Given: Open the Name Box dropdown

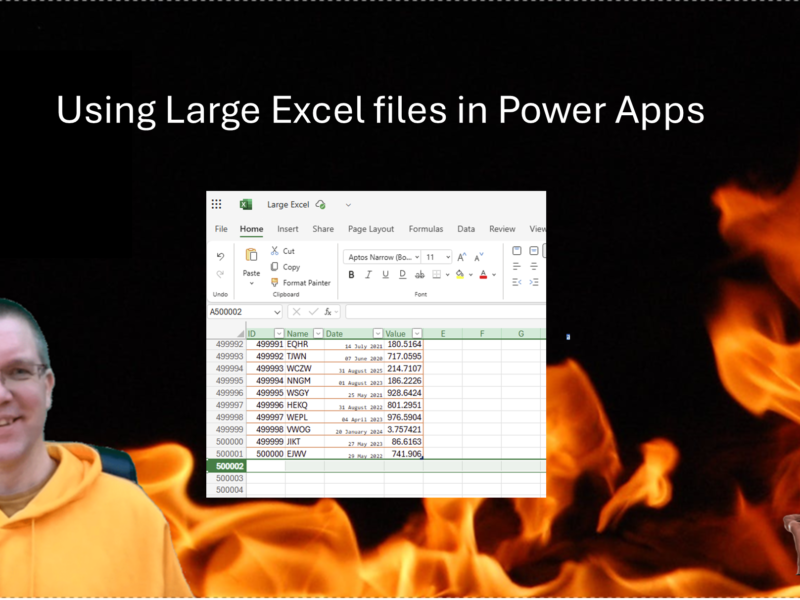Looking at the screenshot, I should pos(277,312).
